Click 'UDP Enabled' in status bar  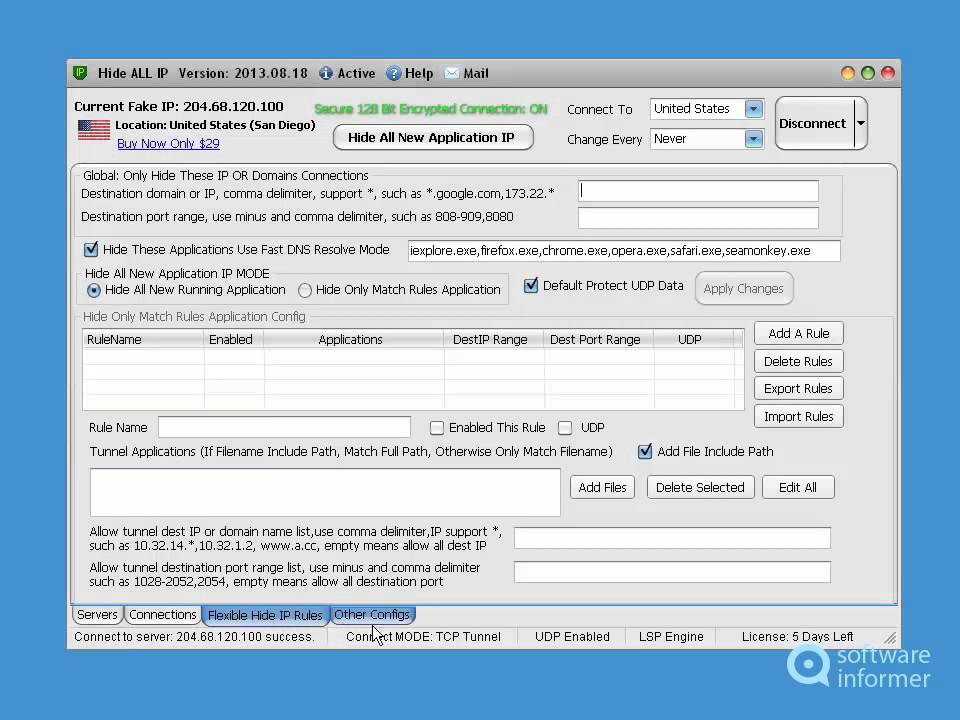pyautogui.click(x=572, y=637)
